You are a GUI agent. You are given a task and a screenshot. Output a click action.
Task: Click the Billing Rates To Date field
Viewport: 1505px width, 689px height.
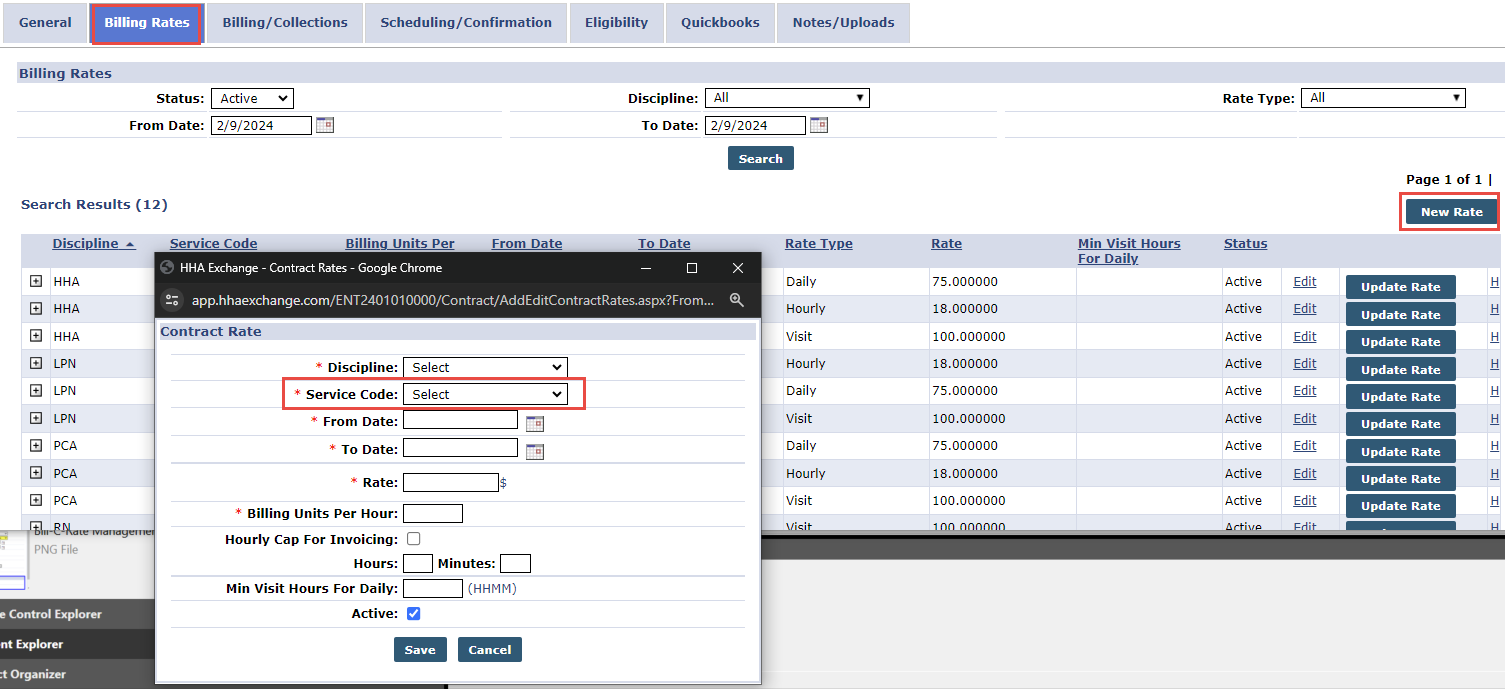coord(755,125)
